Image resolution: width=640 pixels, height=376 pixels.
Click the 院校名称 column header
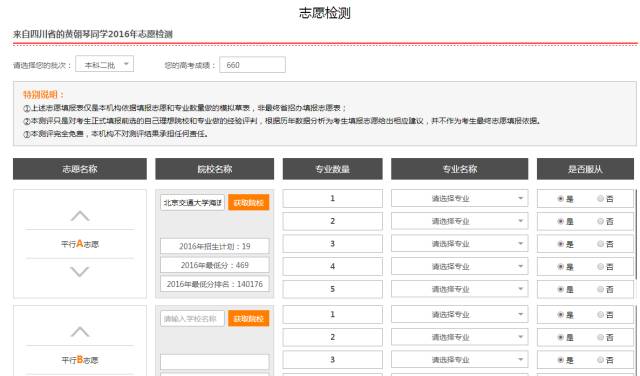click(215, 169)
